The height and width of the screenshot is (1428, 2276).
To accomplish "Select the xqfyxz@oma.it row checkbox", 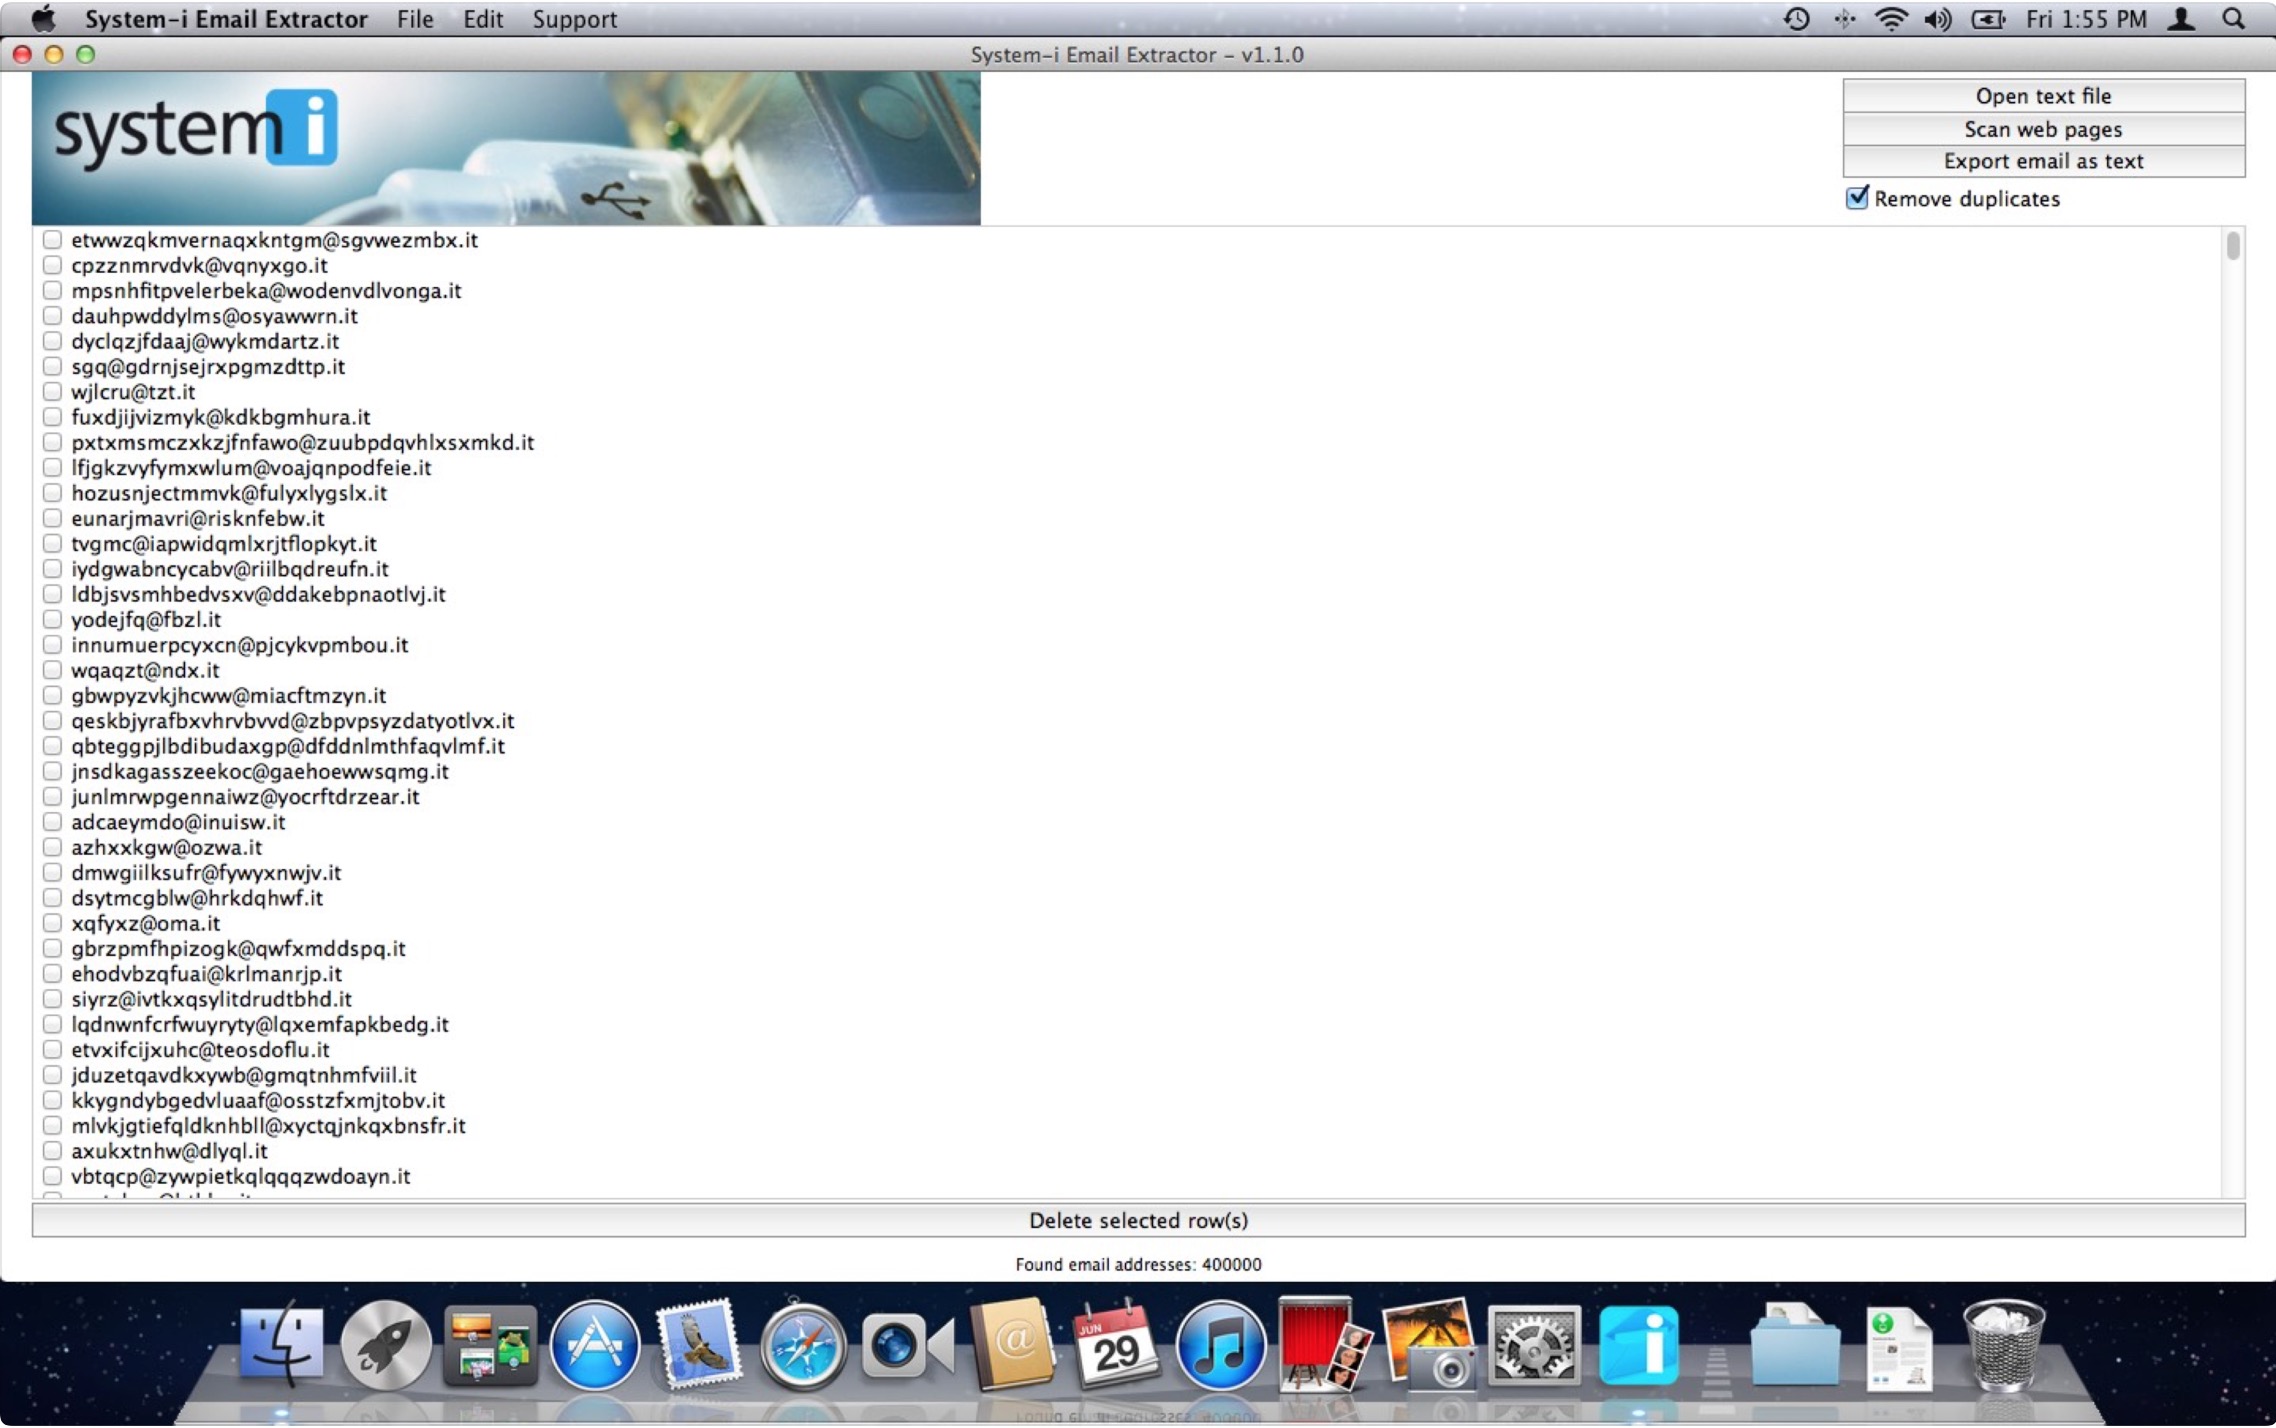I will point(52,923).
